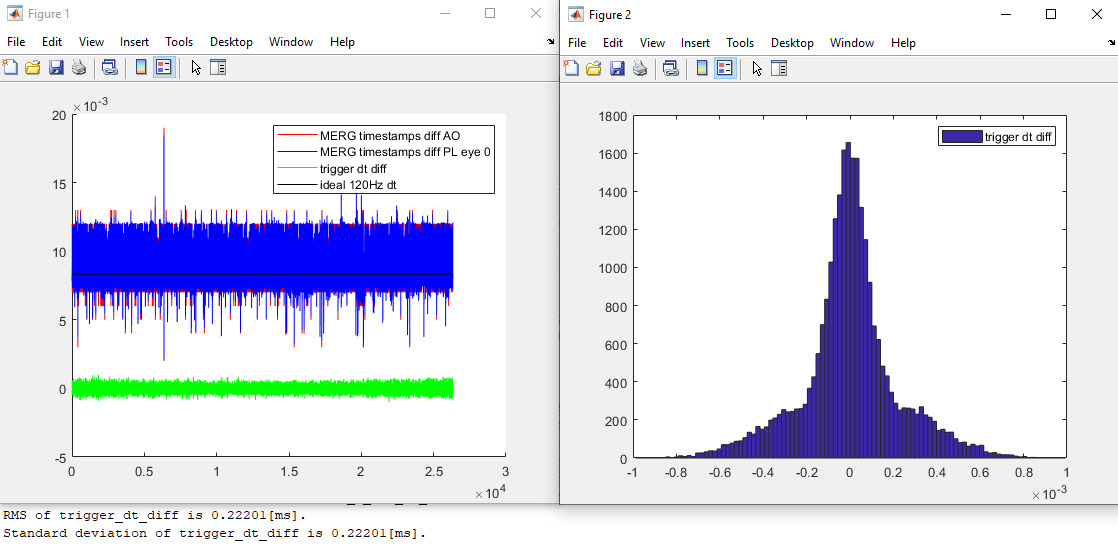Click New Figure icon in Figure 2 toolbar

pos(571,68)
